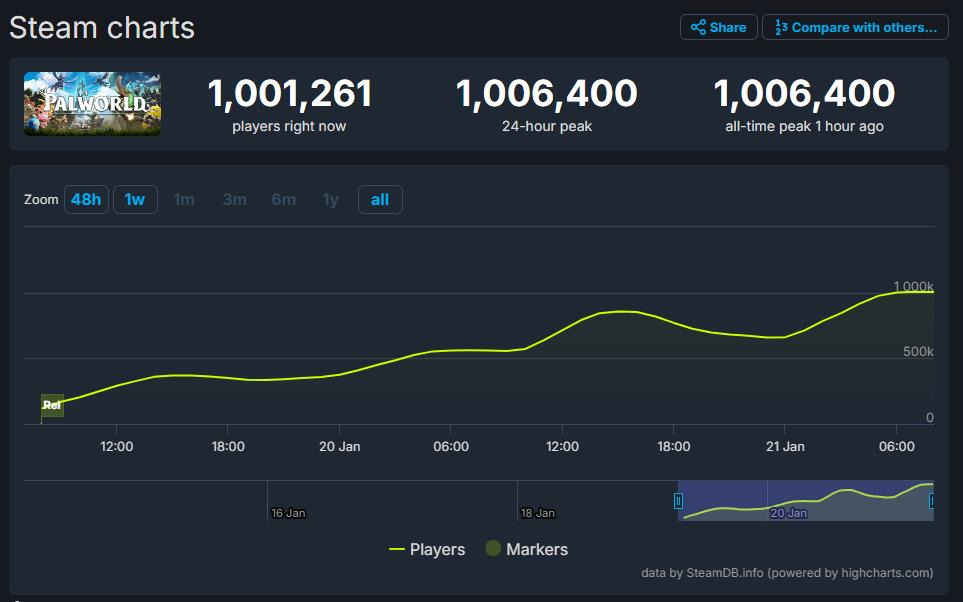Click the highlighted navigator selection area
This screenshot has height=602, width=963.
tap(805, 500)
